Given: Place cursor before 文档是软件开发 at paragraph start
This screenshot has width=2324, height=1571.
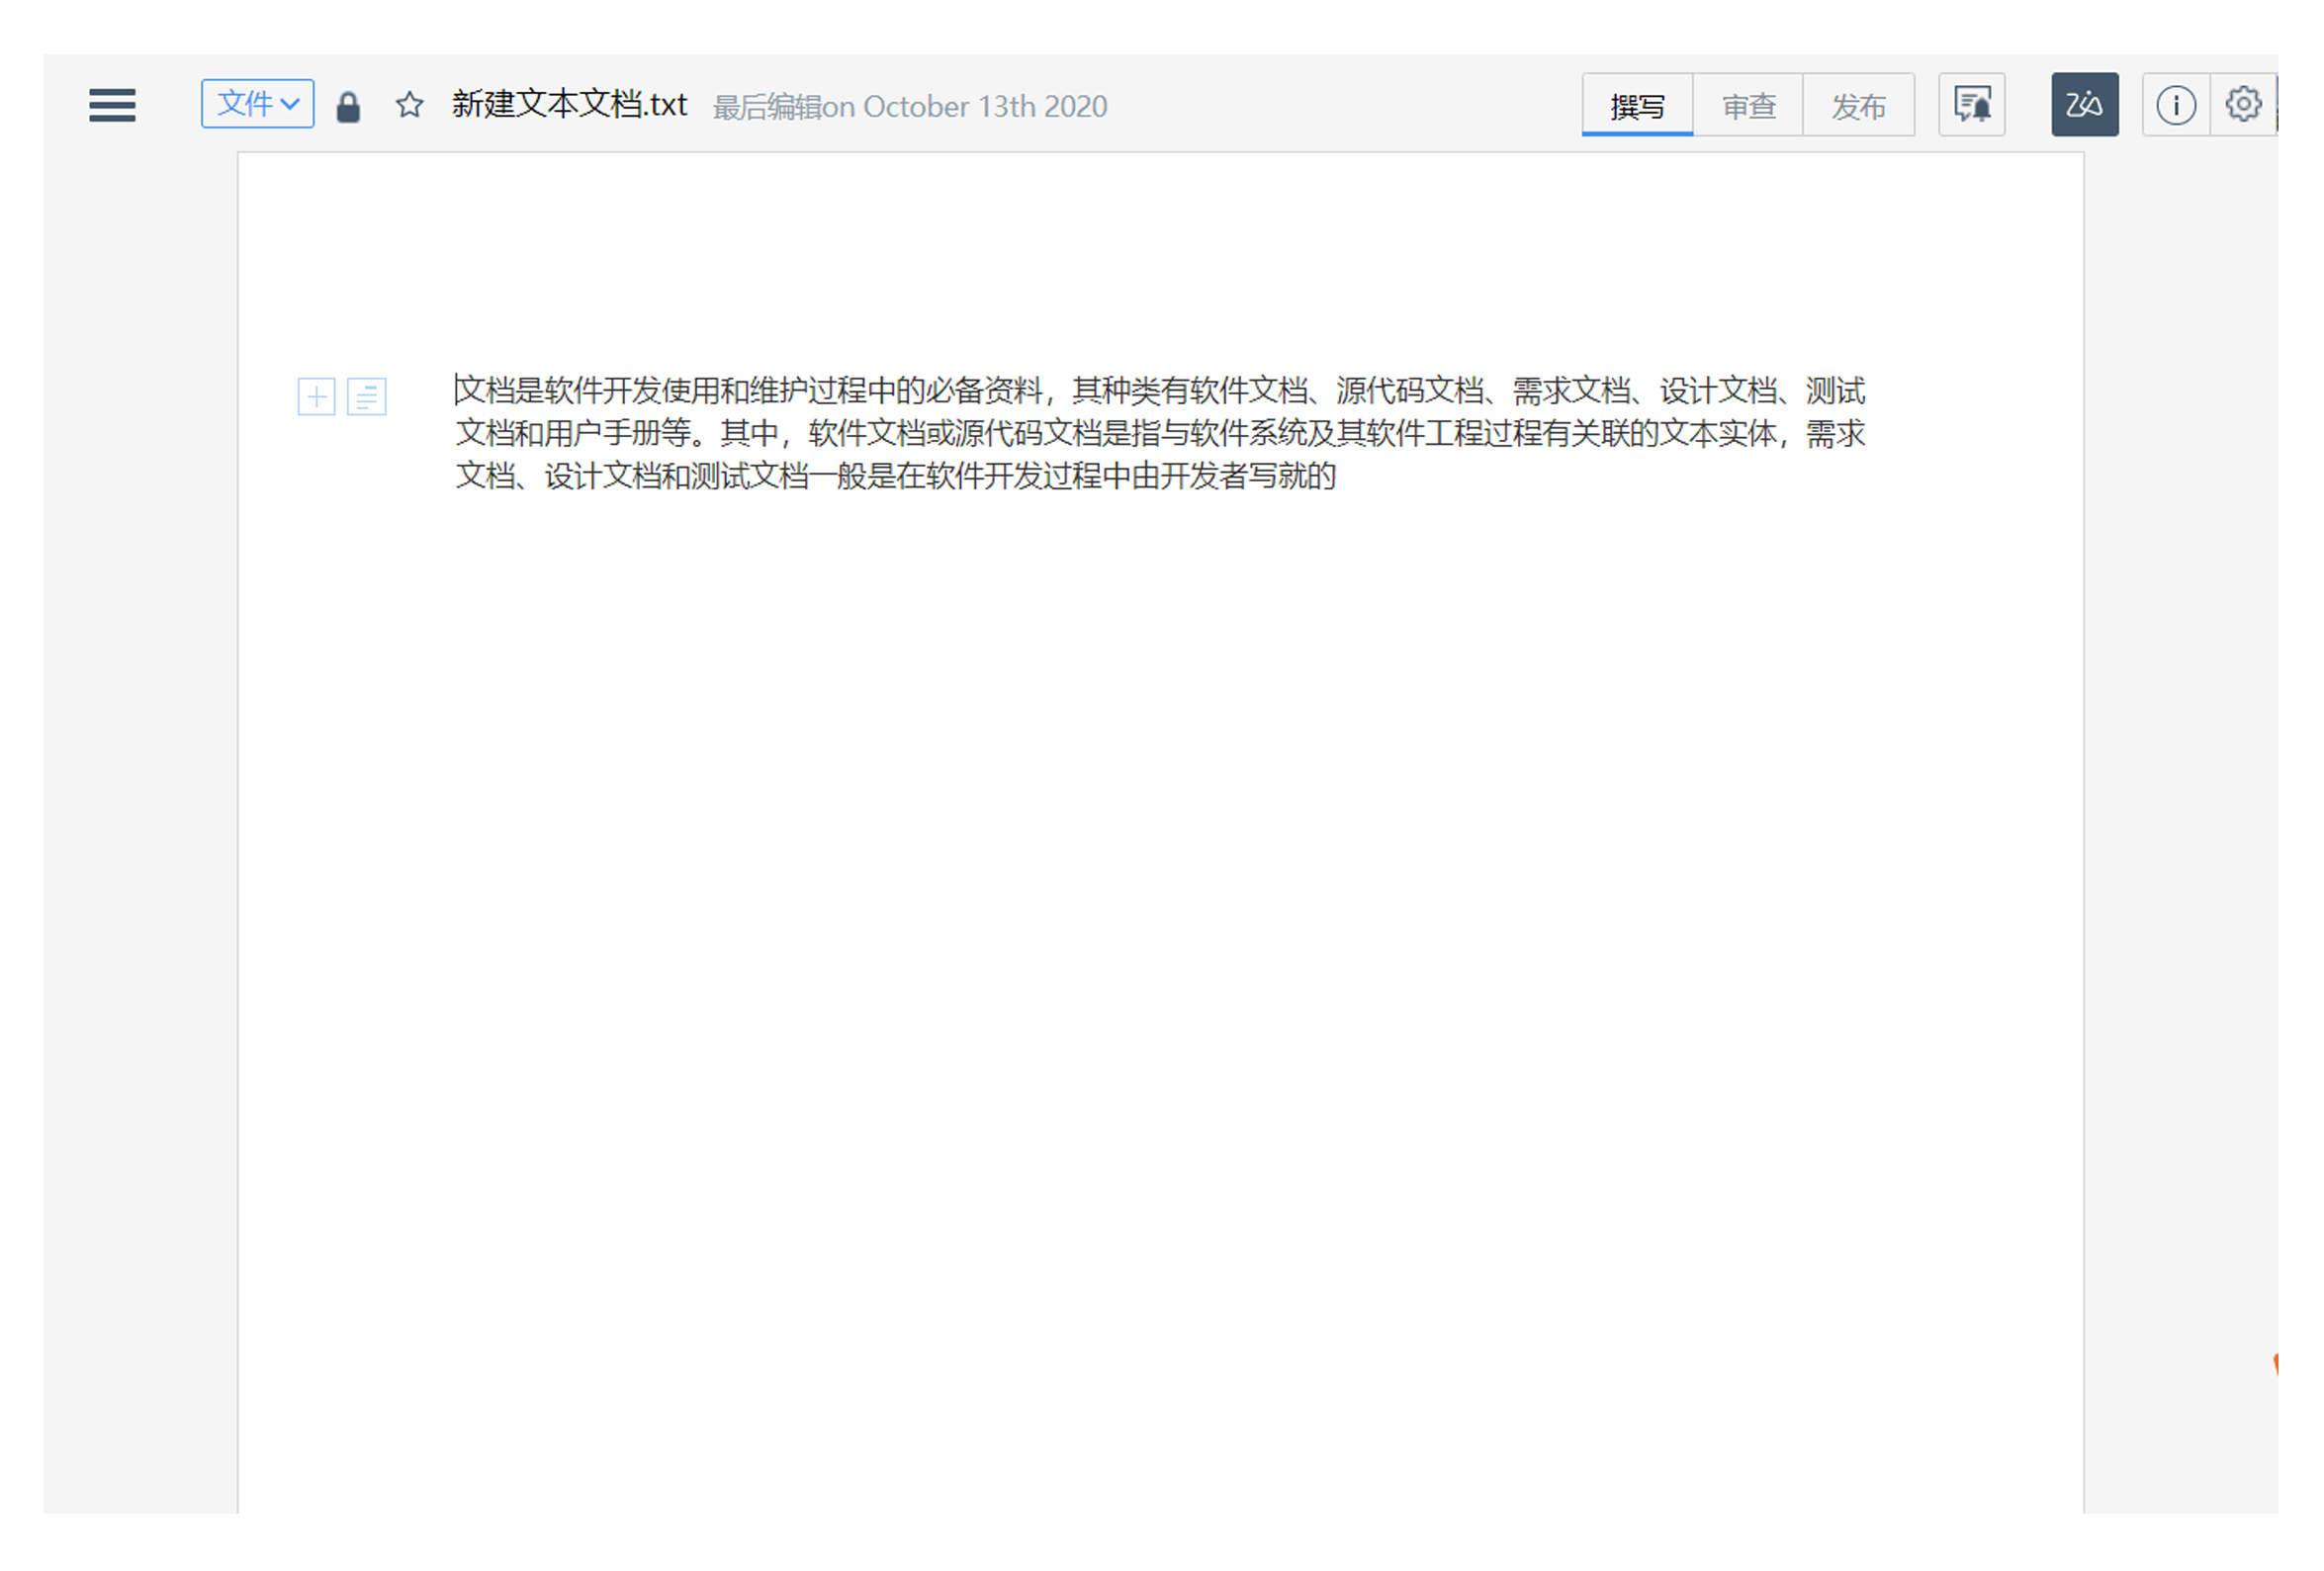Looking at the screenshot, I should click(457, 390).
